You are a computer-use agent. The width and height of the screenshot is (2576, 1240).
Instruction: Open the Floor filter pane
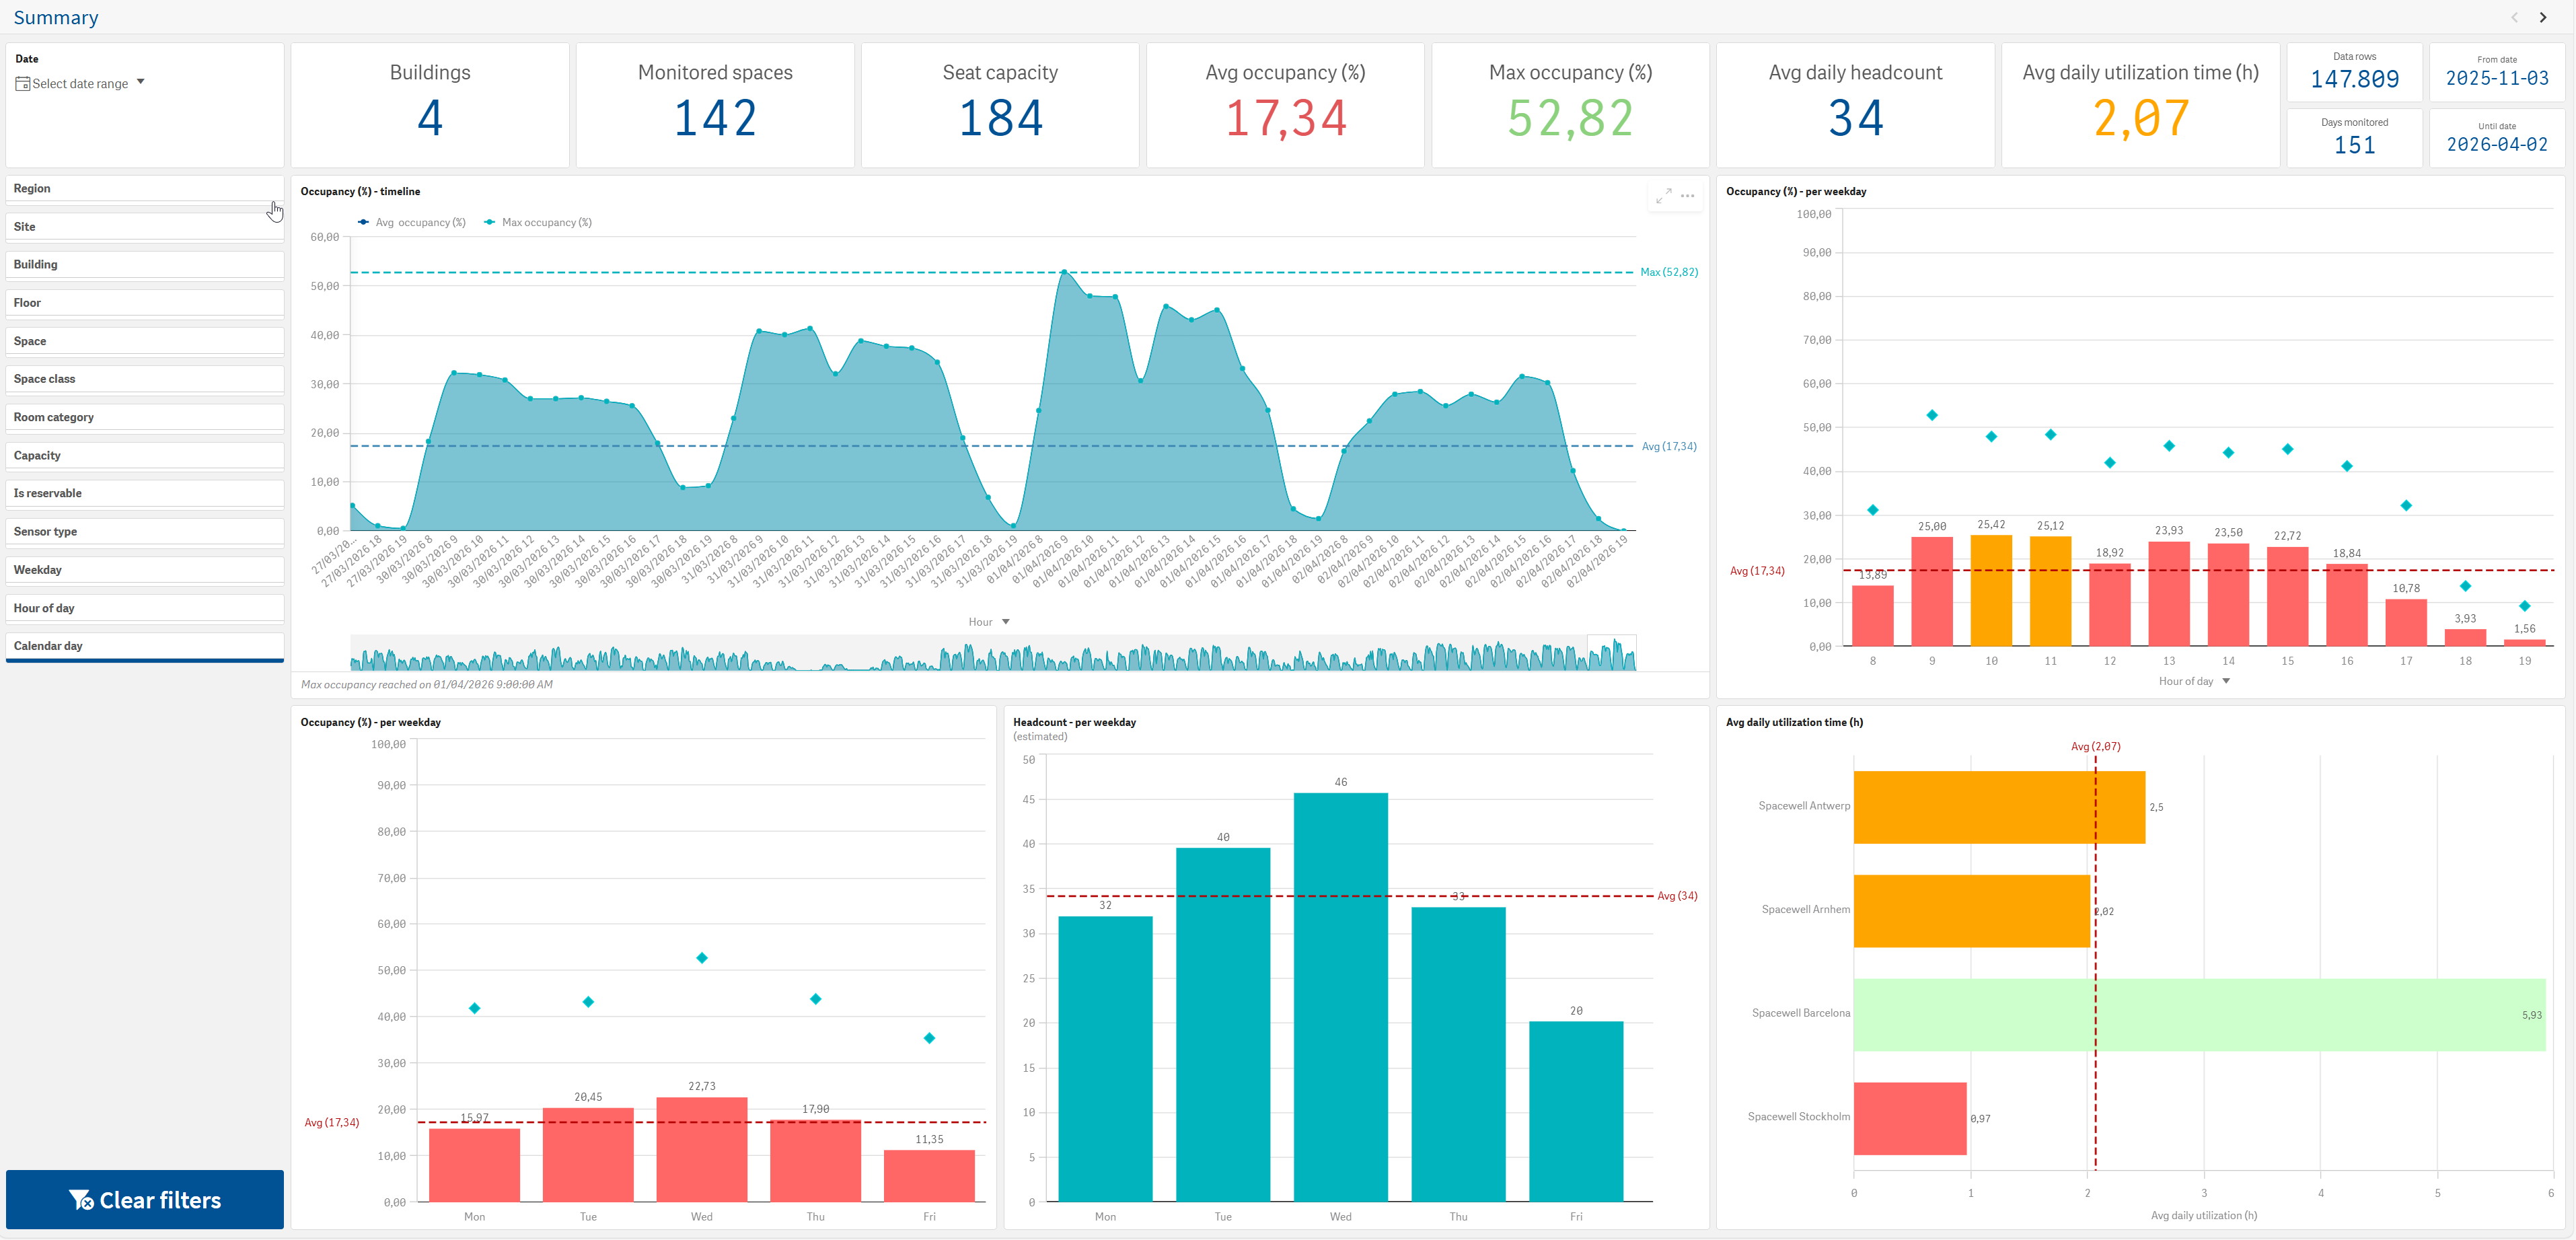coord(145,303)
